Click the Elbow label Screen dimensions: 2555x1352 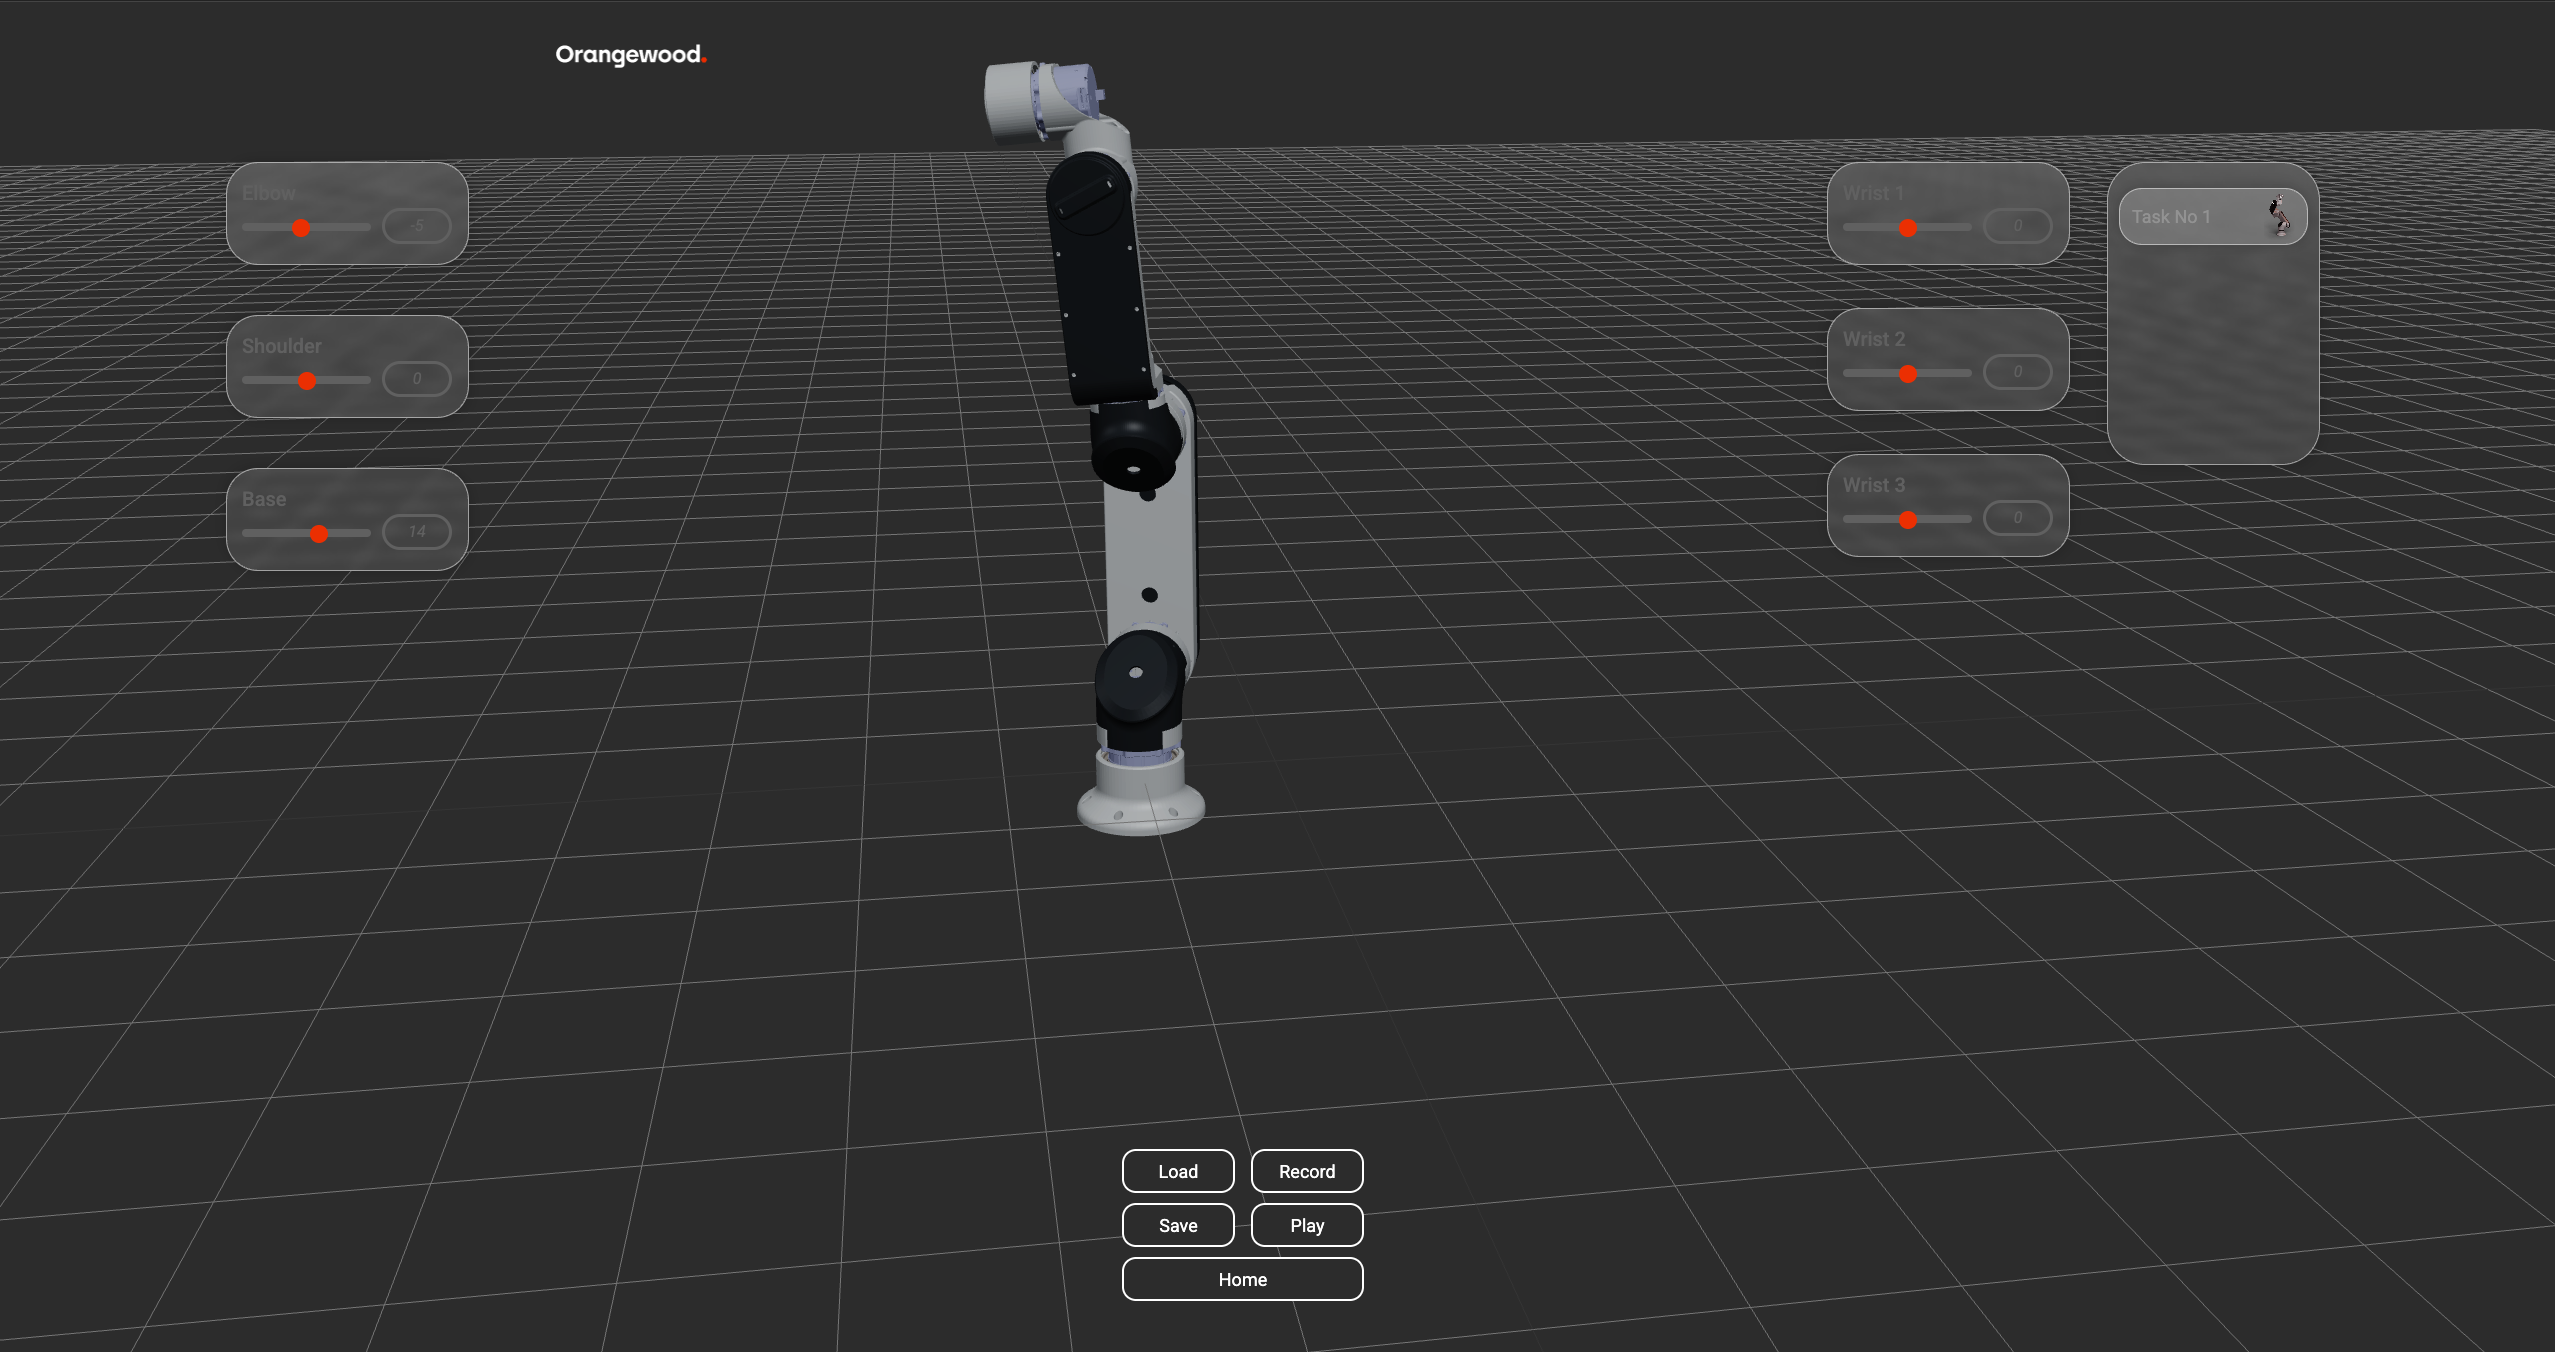(x=268, y=193)
